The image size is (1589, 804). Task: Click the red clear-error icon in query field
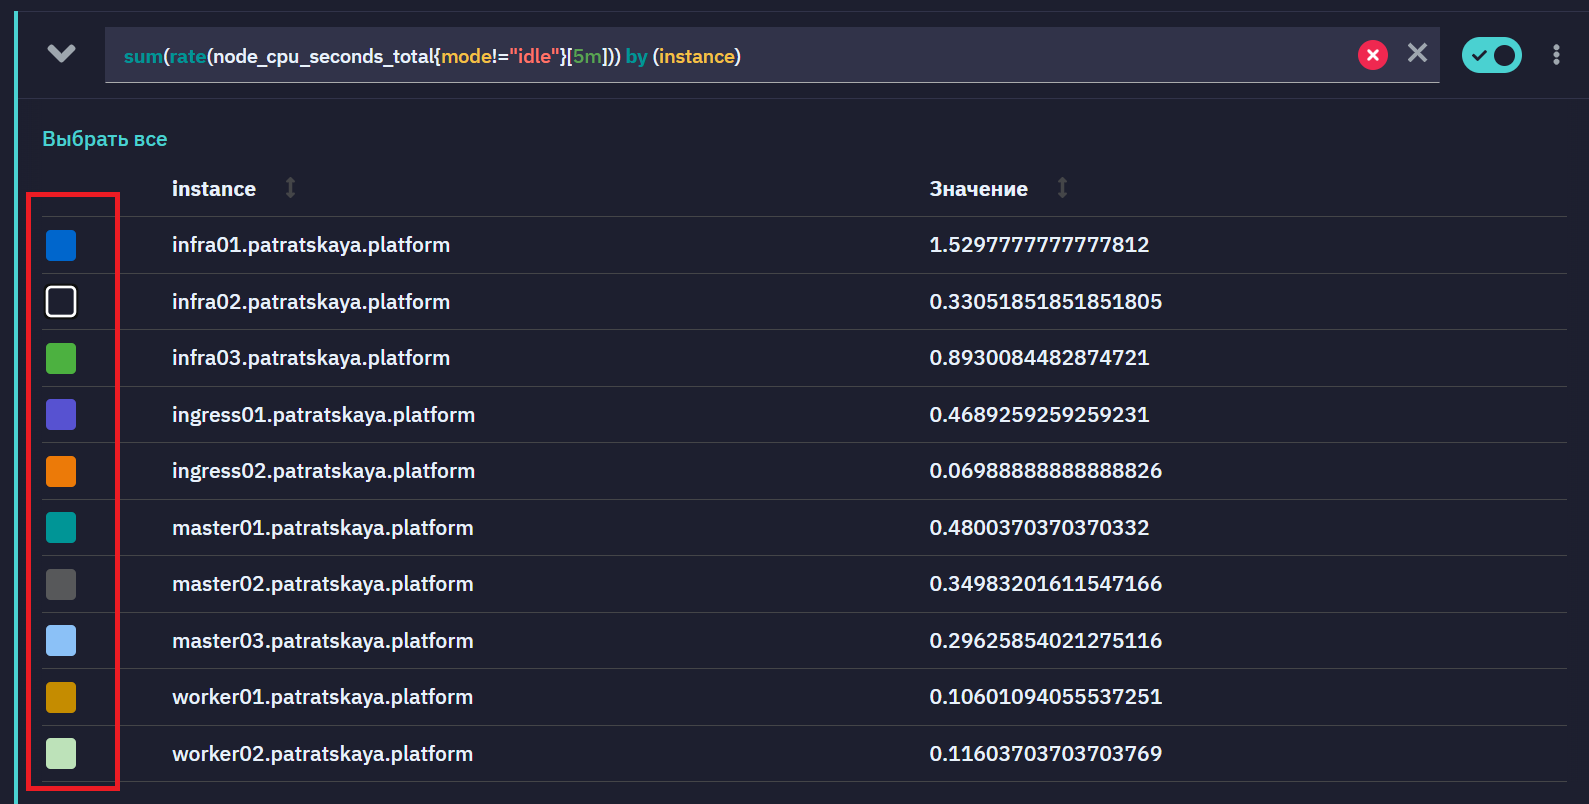[1372, 55]
